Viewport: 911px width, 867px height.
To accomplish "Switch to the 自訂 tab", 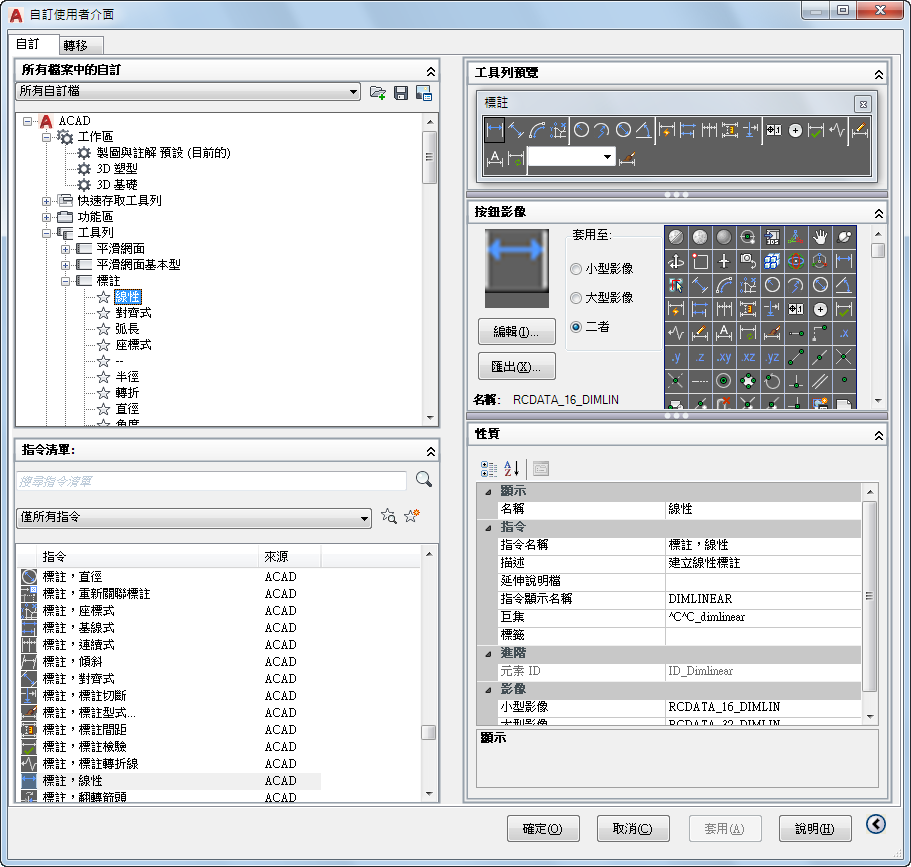I will (x=28, y=44).
